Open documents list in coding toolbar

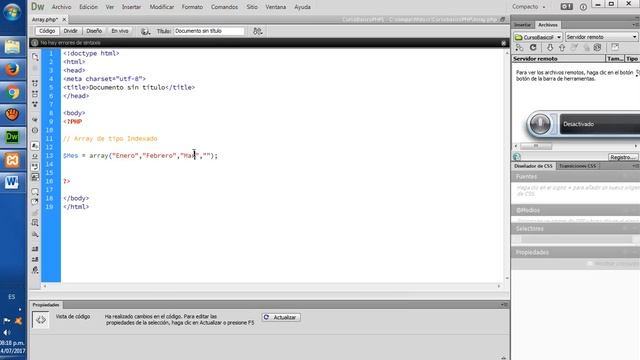click(35, 57)
